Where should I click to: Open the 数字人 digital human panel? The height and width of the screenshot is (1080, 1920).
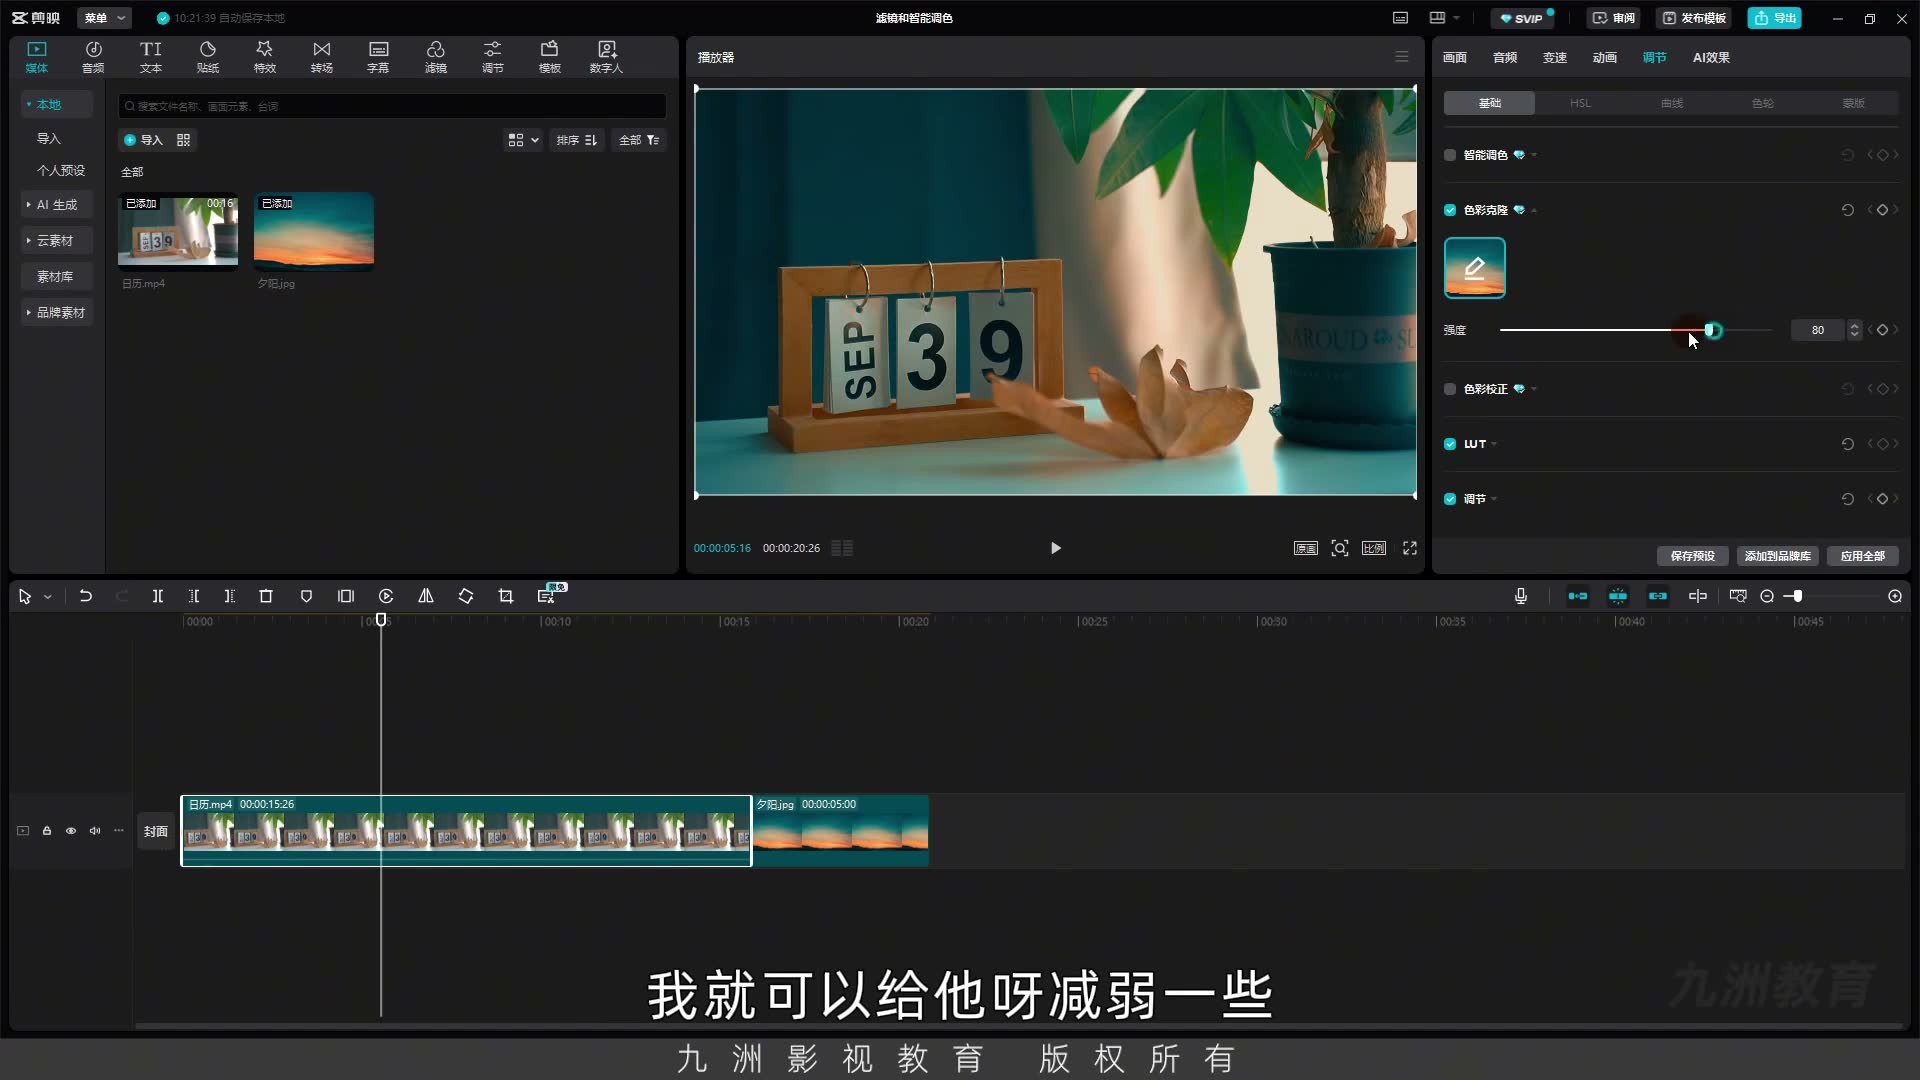click(x=606, y=57)
